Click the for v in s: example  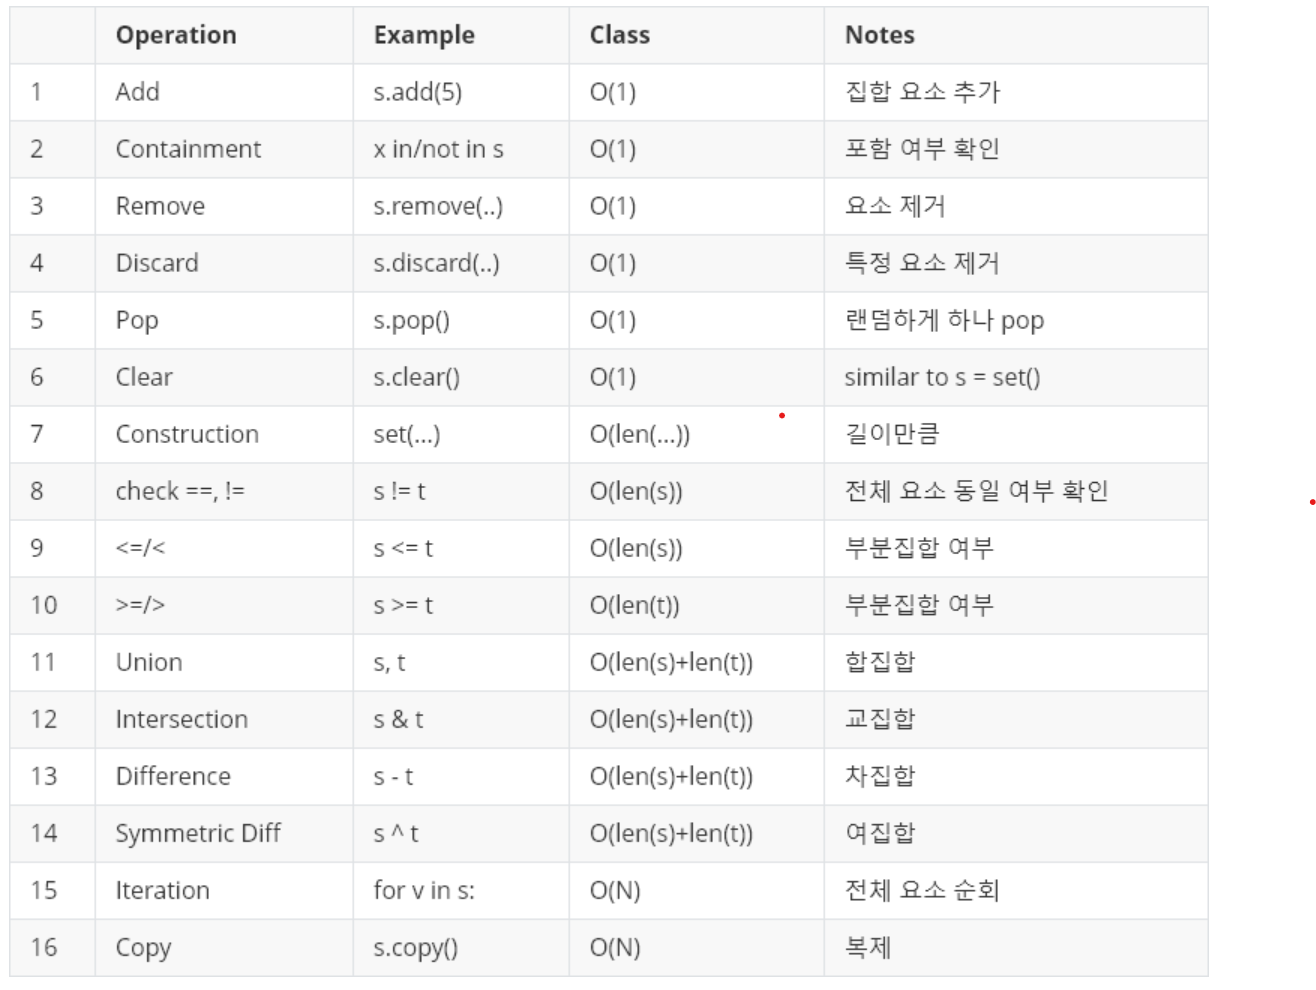424,890
